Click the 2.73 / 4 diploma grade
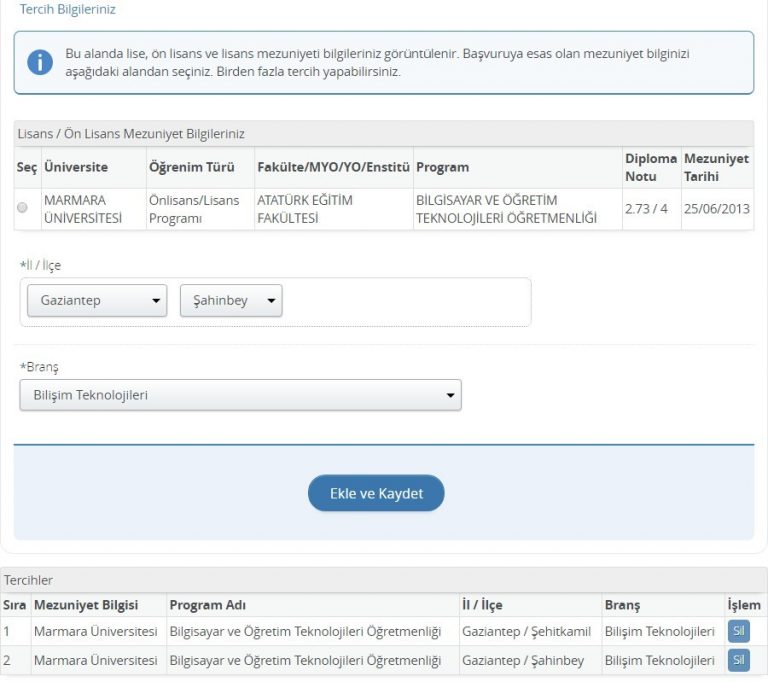Image resolution: width=768 pixels, height=682 pixels. click(x=646, y=209)
